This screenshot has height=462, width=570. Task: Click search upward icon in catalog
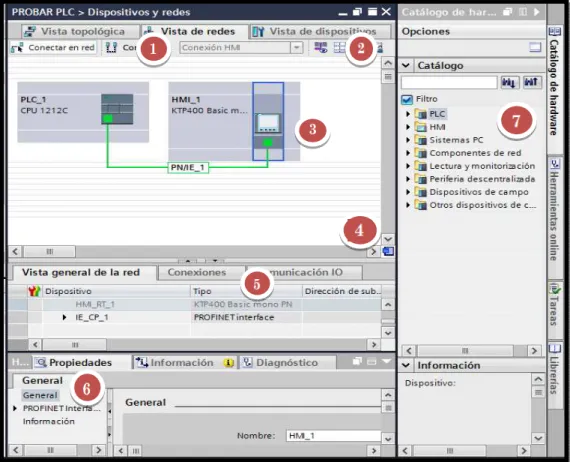(532, 83)
